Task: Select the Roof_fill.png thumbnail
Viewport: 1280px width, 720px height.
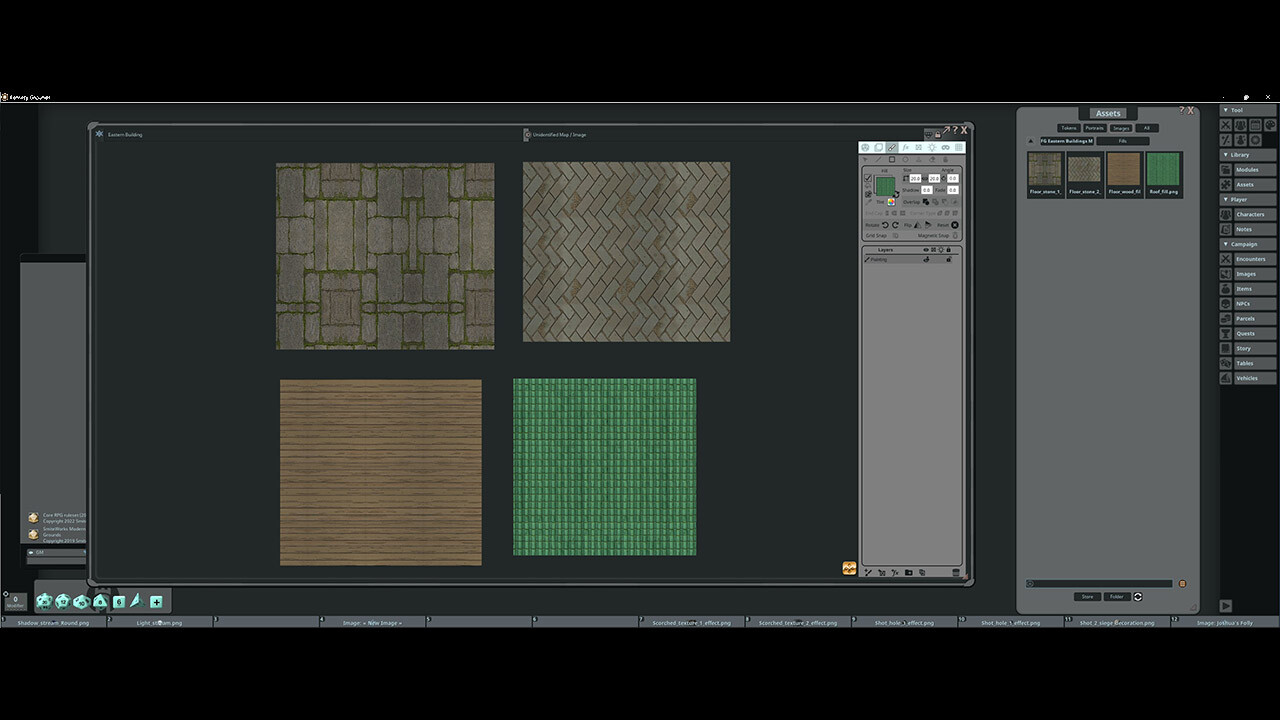Action: tap(1163, 169)
